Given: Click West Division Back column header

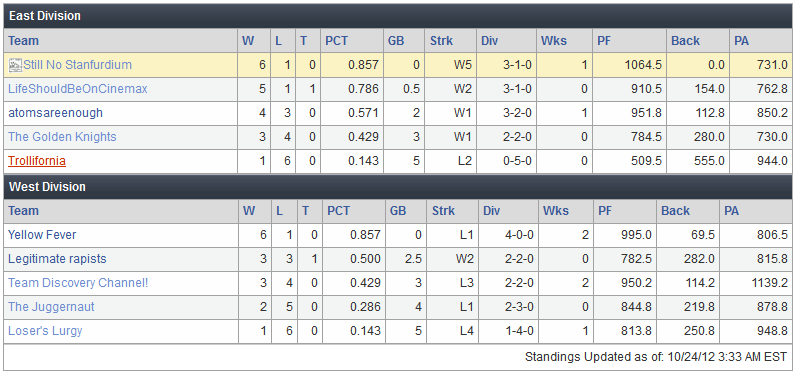Looking at the screenshot, I should coord(675,211).
